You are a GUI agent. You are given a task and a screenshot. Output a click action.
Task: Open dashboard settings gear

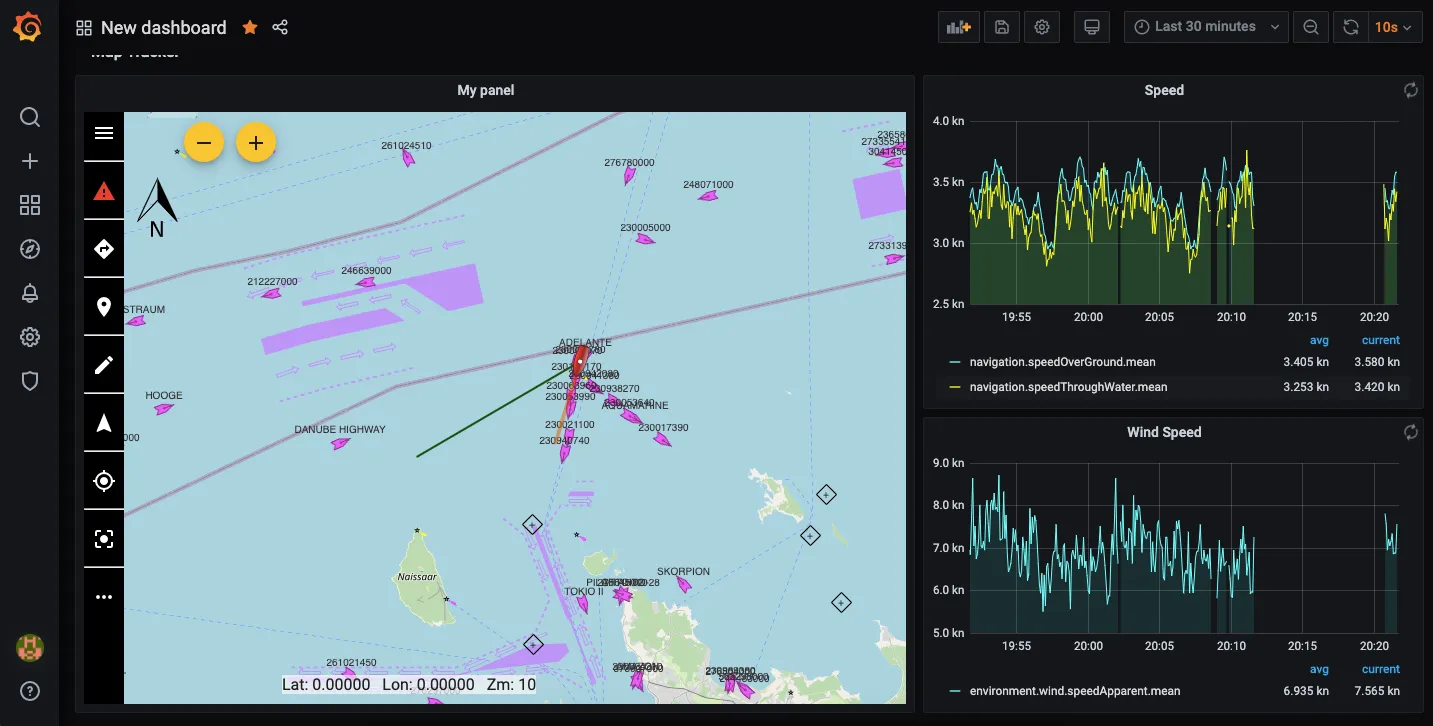(1042, 27)
